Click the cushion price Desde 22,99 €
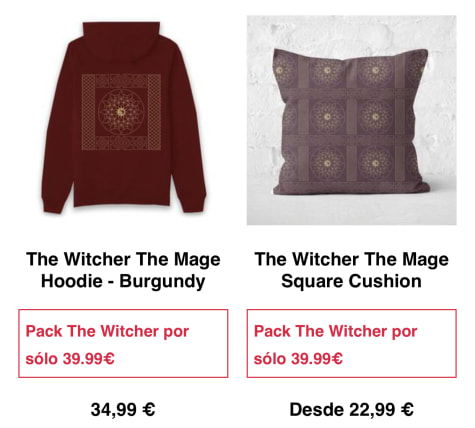The image size is (475, 428). point(351,409)
